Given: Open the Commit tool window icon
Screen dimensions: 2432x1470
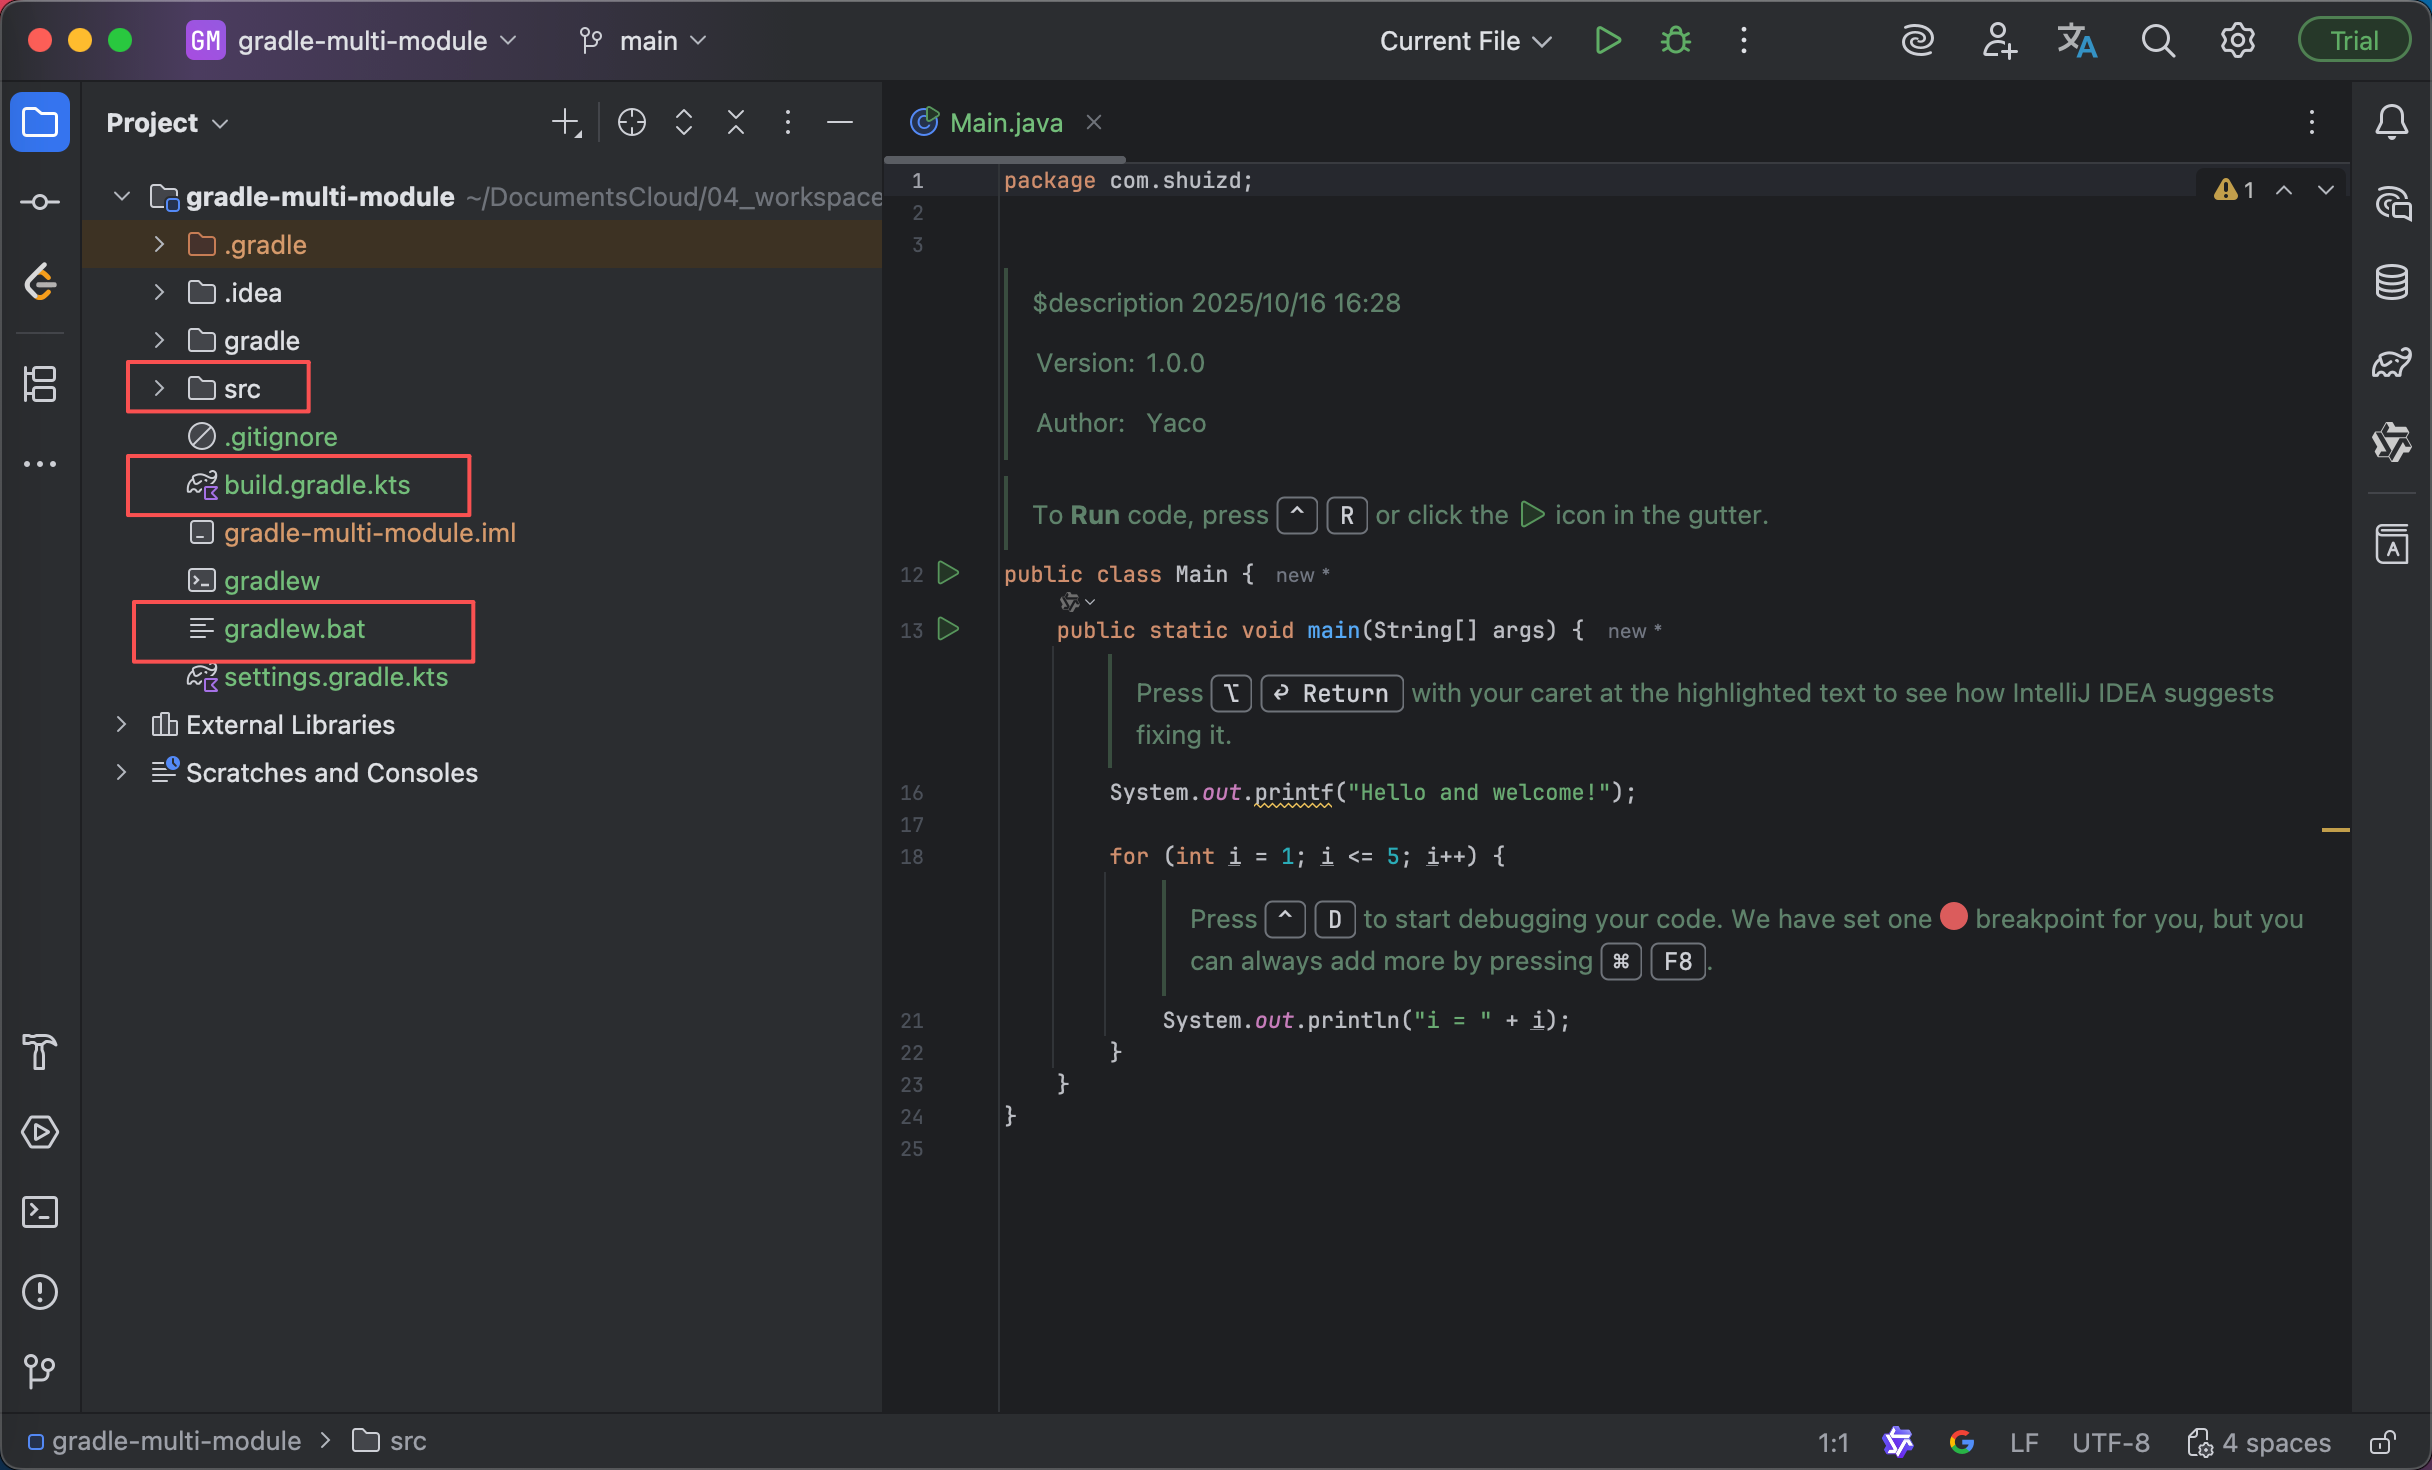Looking at the screenshot, I should pyautogui.click(x=40, y=202).
